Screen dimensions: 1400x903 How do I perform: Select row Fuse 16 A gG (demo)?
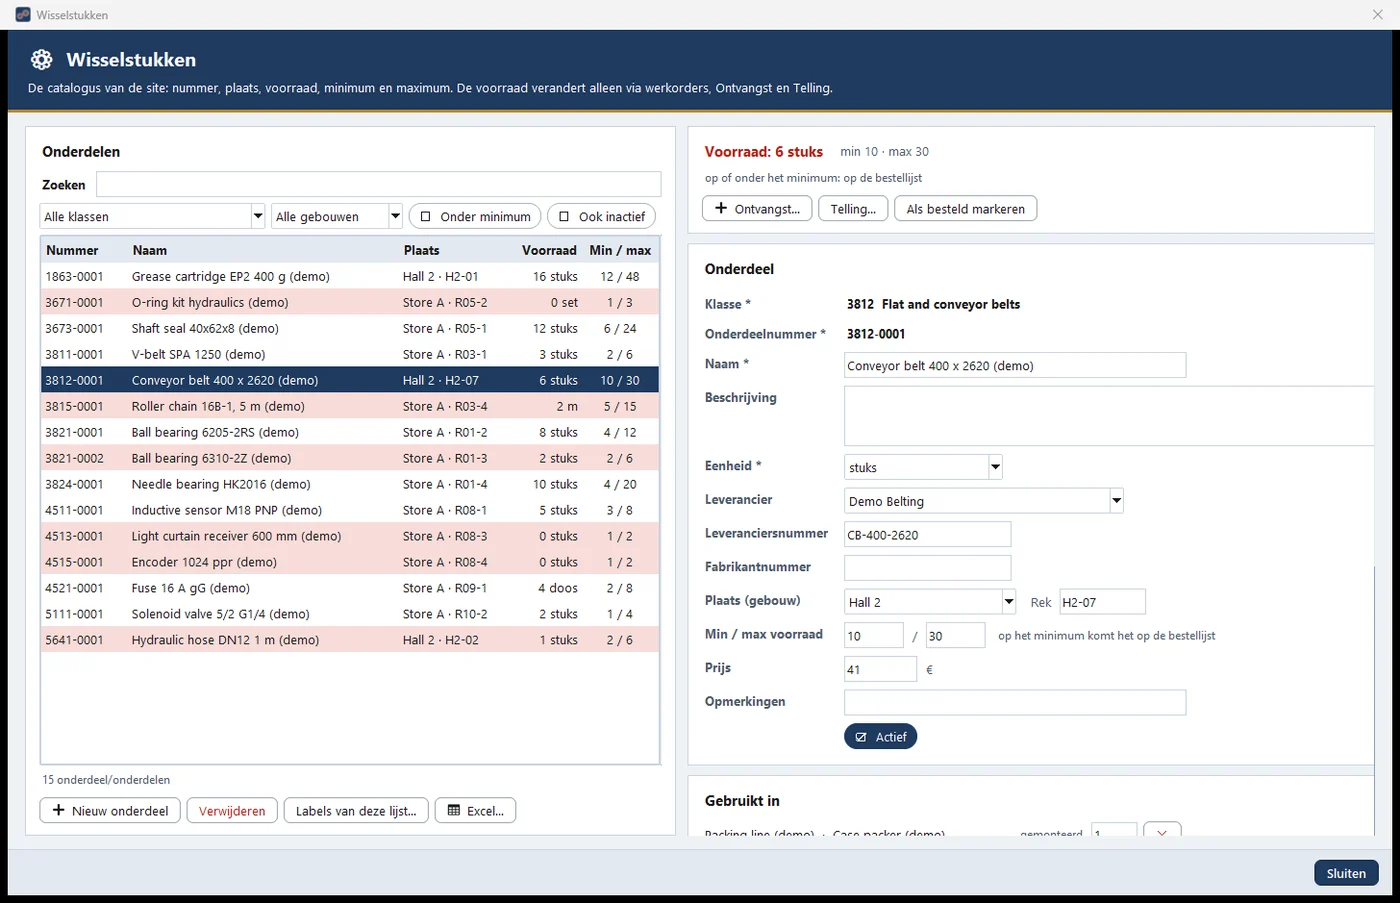tap(350, 588)
